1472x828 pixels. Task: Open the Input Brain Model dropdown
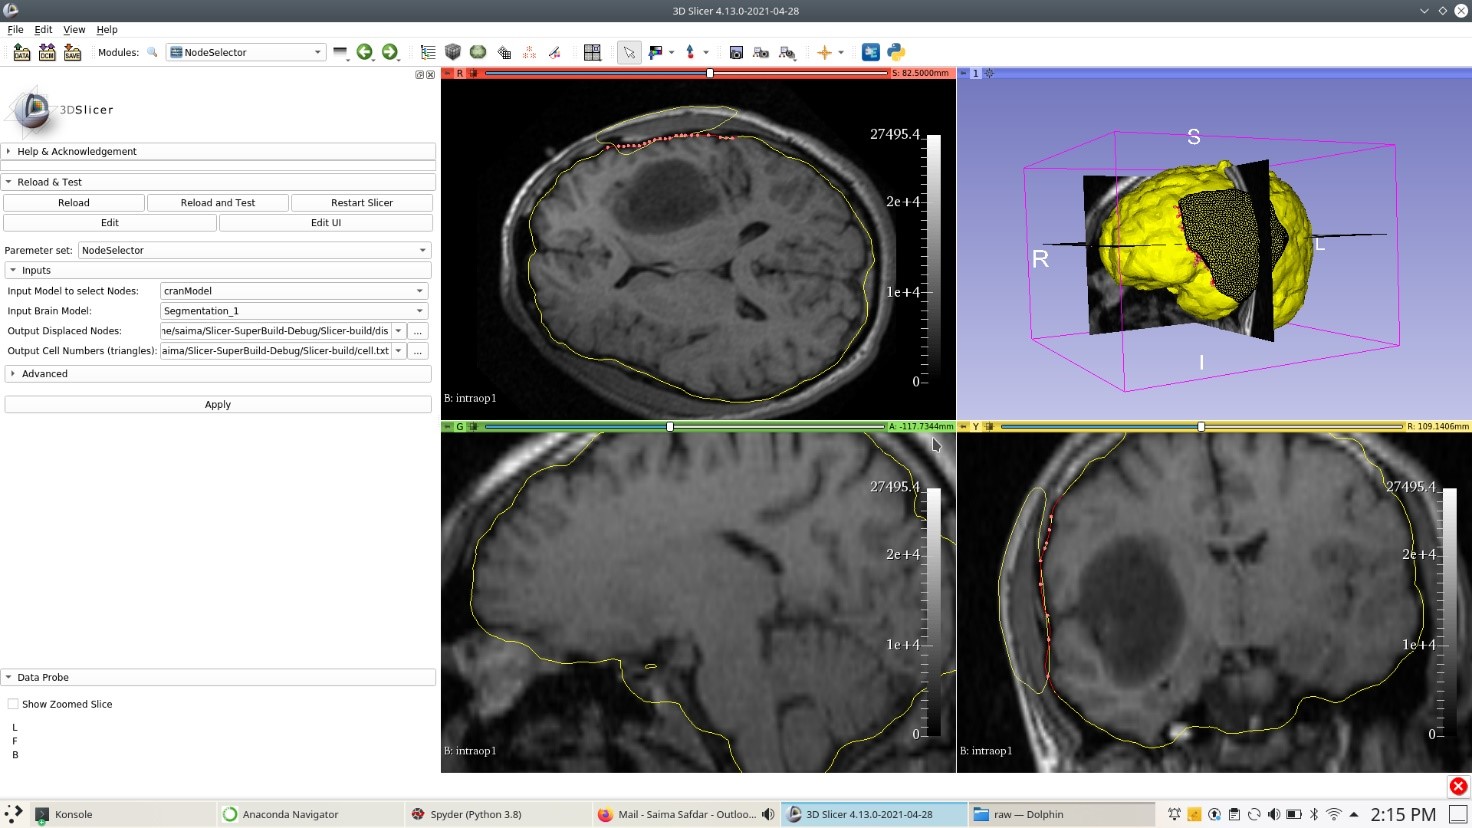tap(294, 311)
